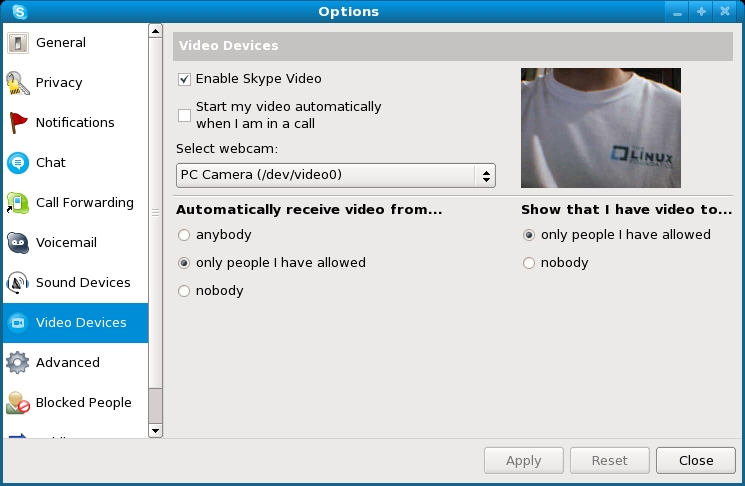This screenshot has height=486, width=745.
Task: Click the Advanced gear icon
Action: pos(18,362)
